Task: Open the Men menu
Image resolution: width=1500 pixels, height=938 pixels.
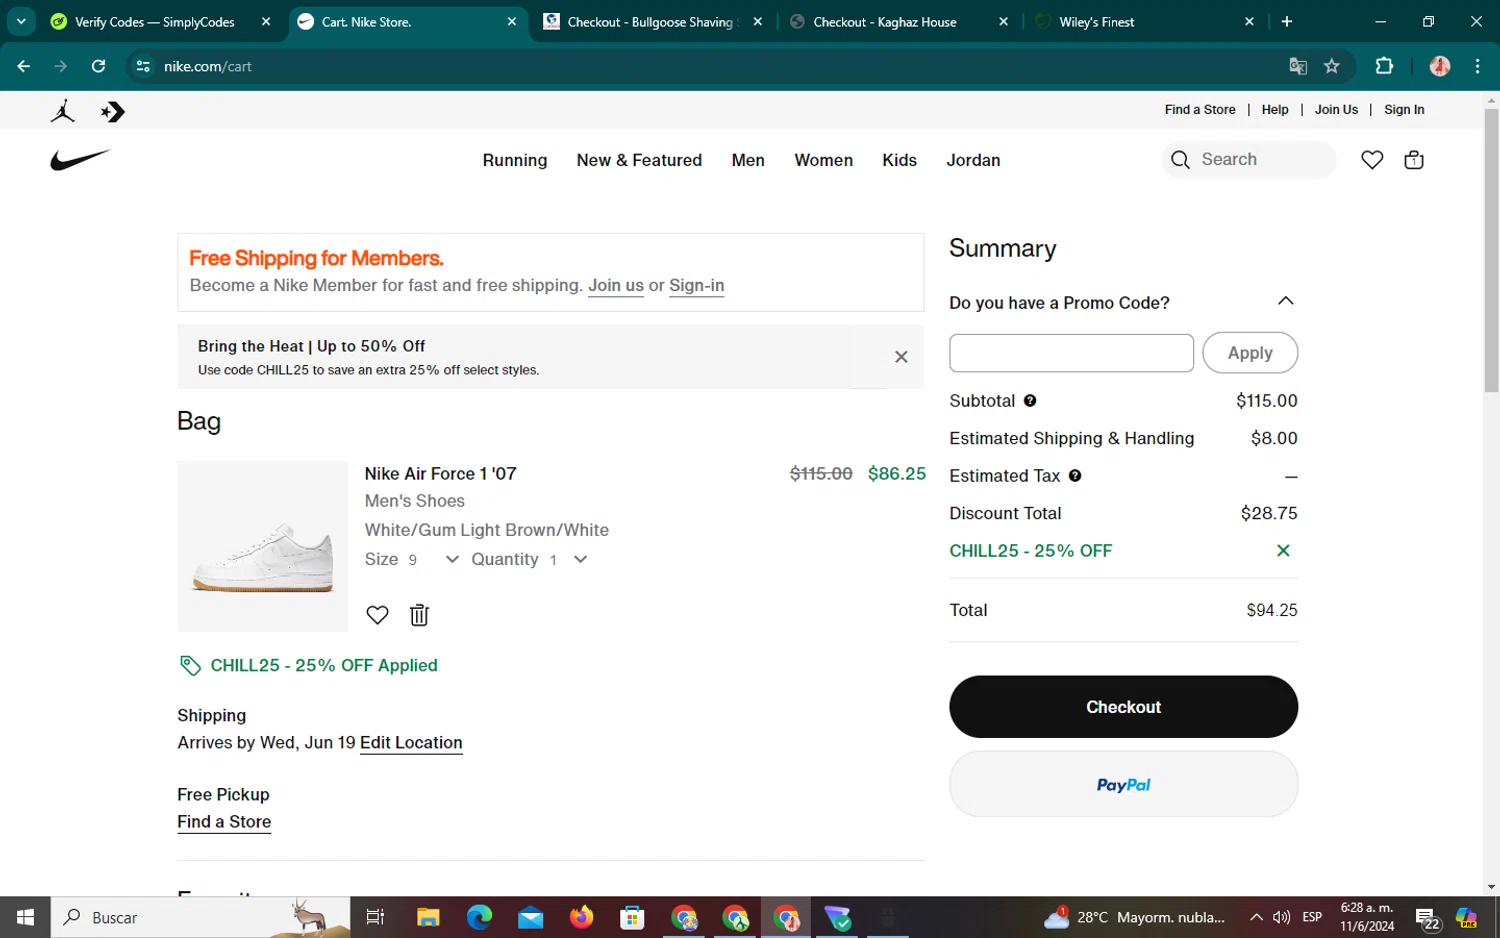Action: [748, 160]
